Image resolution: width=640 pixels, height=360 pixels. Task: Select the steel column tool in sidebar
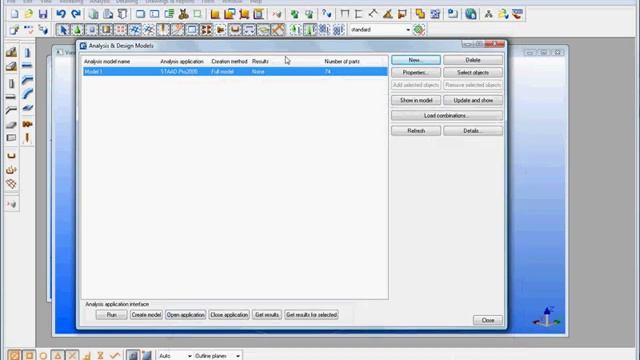click(27, 52)
